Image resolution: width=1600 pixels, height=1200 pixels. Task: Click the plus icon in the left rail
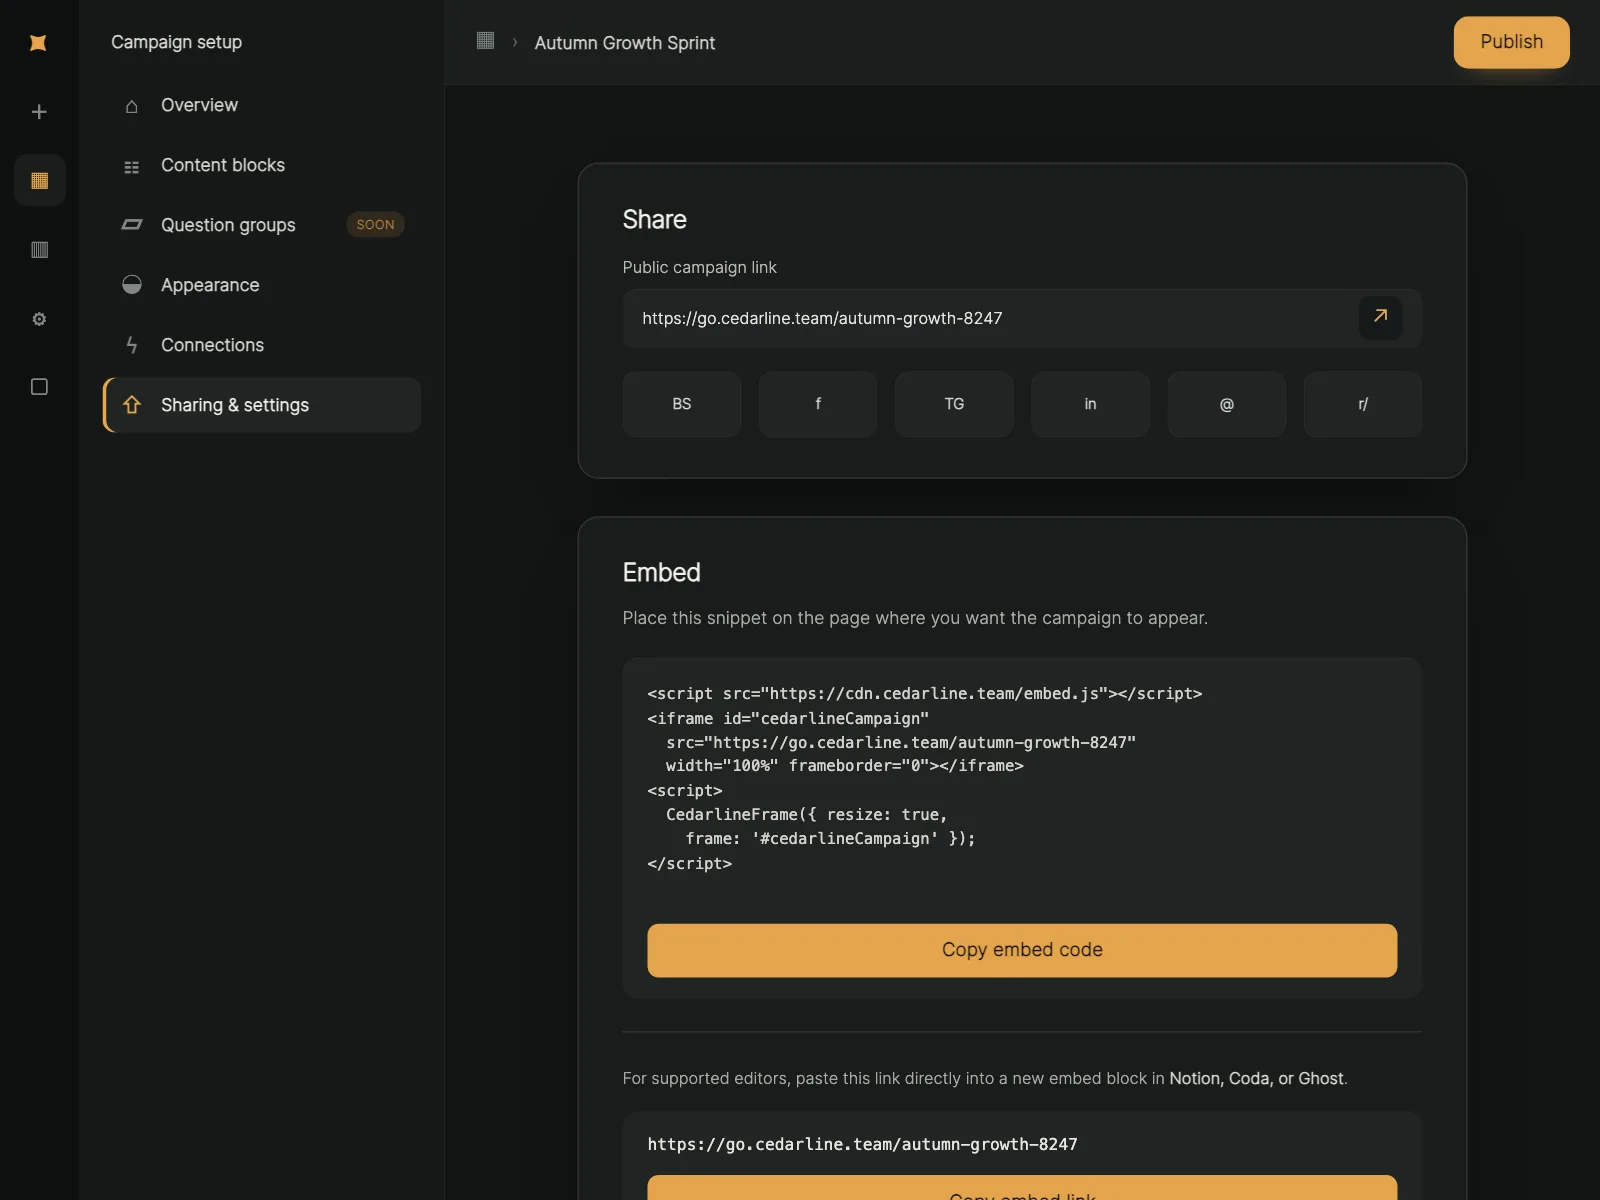coord(39,112)
